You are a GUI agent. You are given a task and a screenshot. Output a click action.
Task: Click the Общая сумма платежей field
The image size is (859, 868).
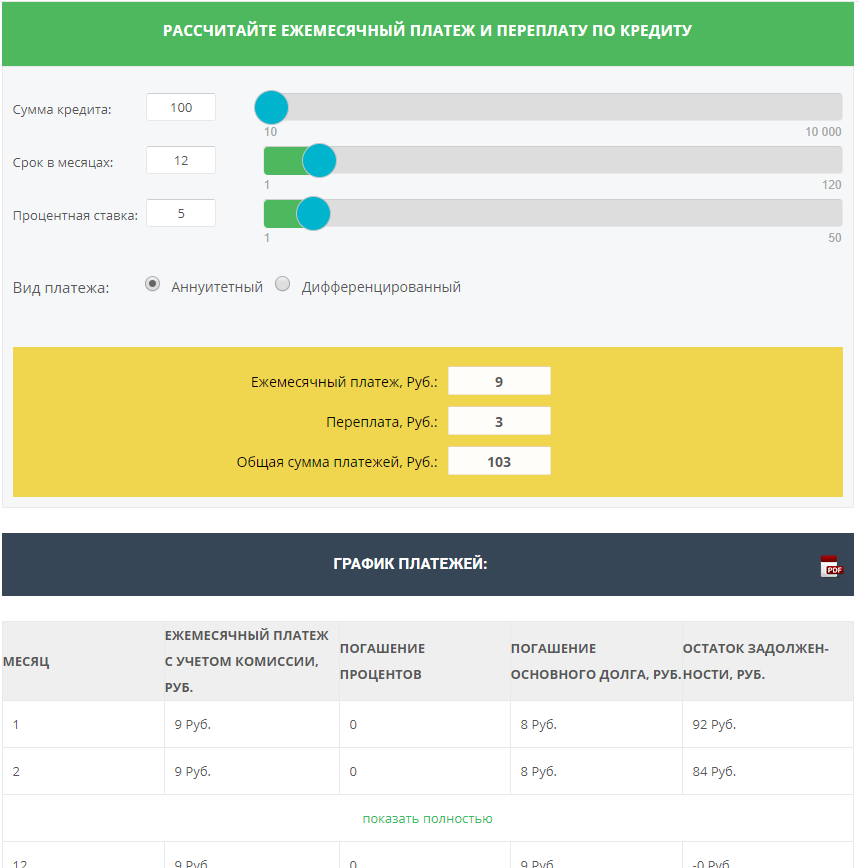(499, 461)
